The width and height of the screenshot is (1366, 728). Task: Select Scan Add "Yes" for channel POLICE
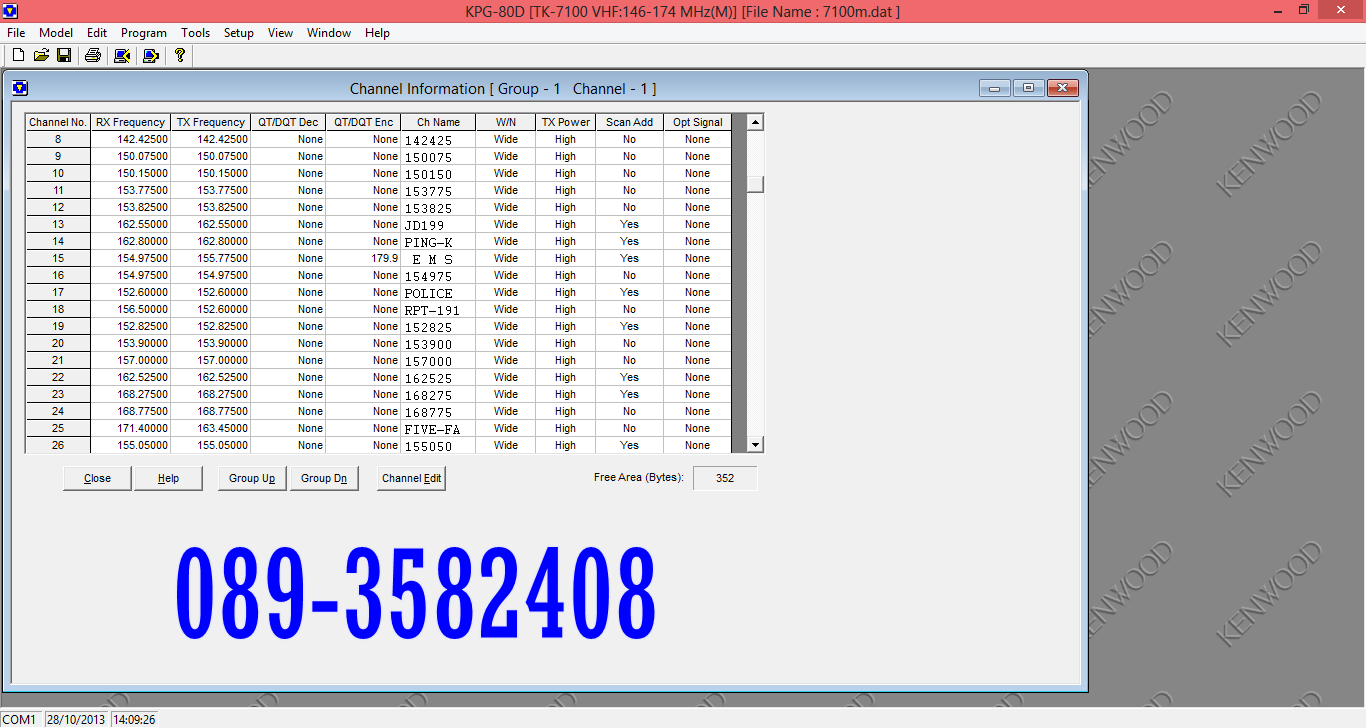click(630, 293)
